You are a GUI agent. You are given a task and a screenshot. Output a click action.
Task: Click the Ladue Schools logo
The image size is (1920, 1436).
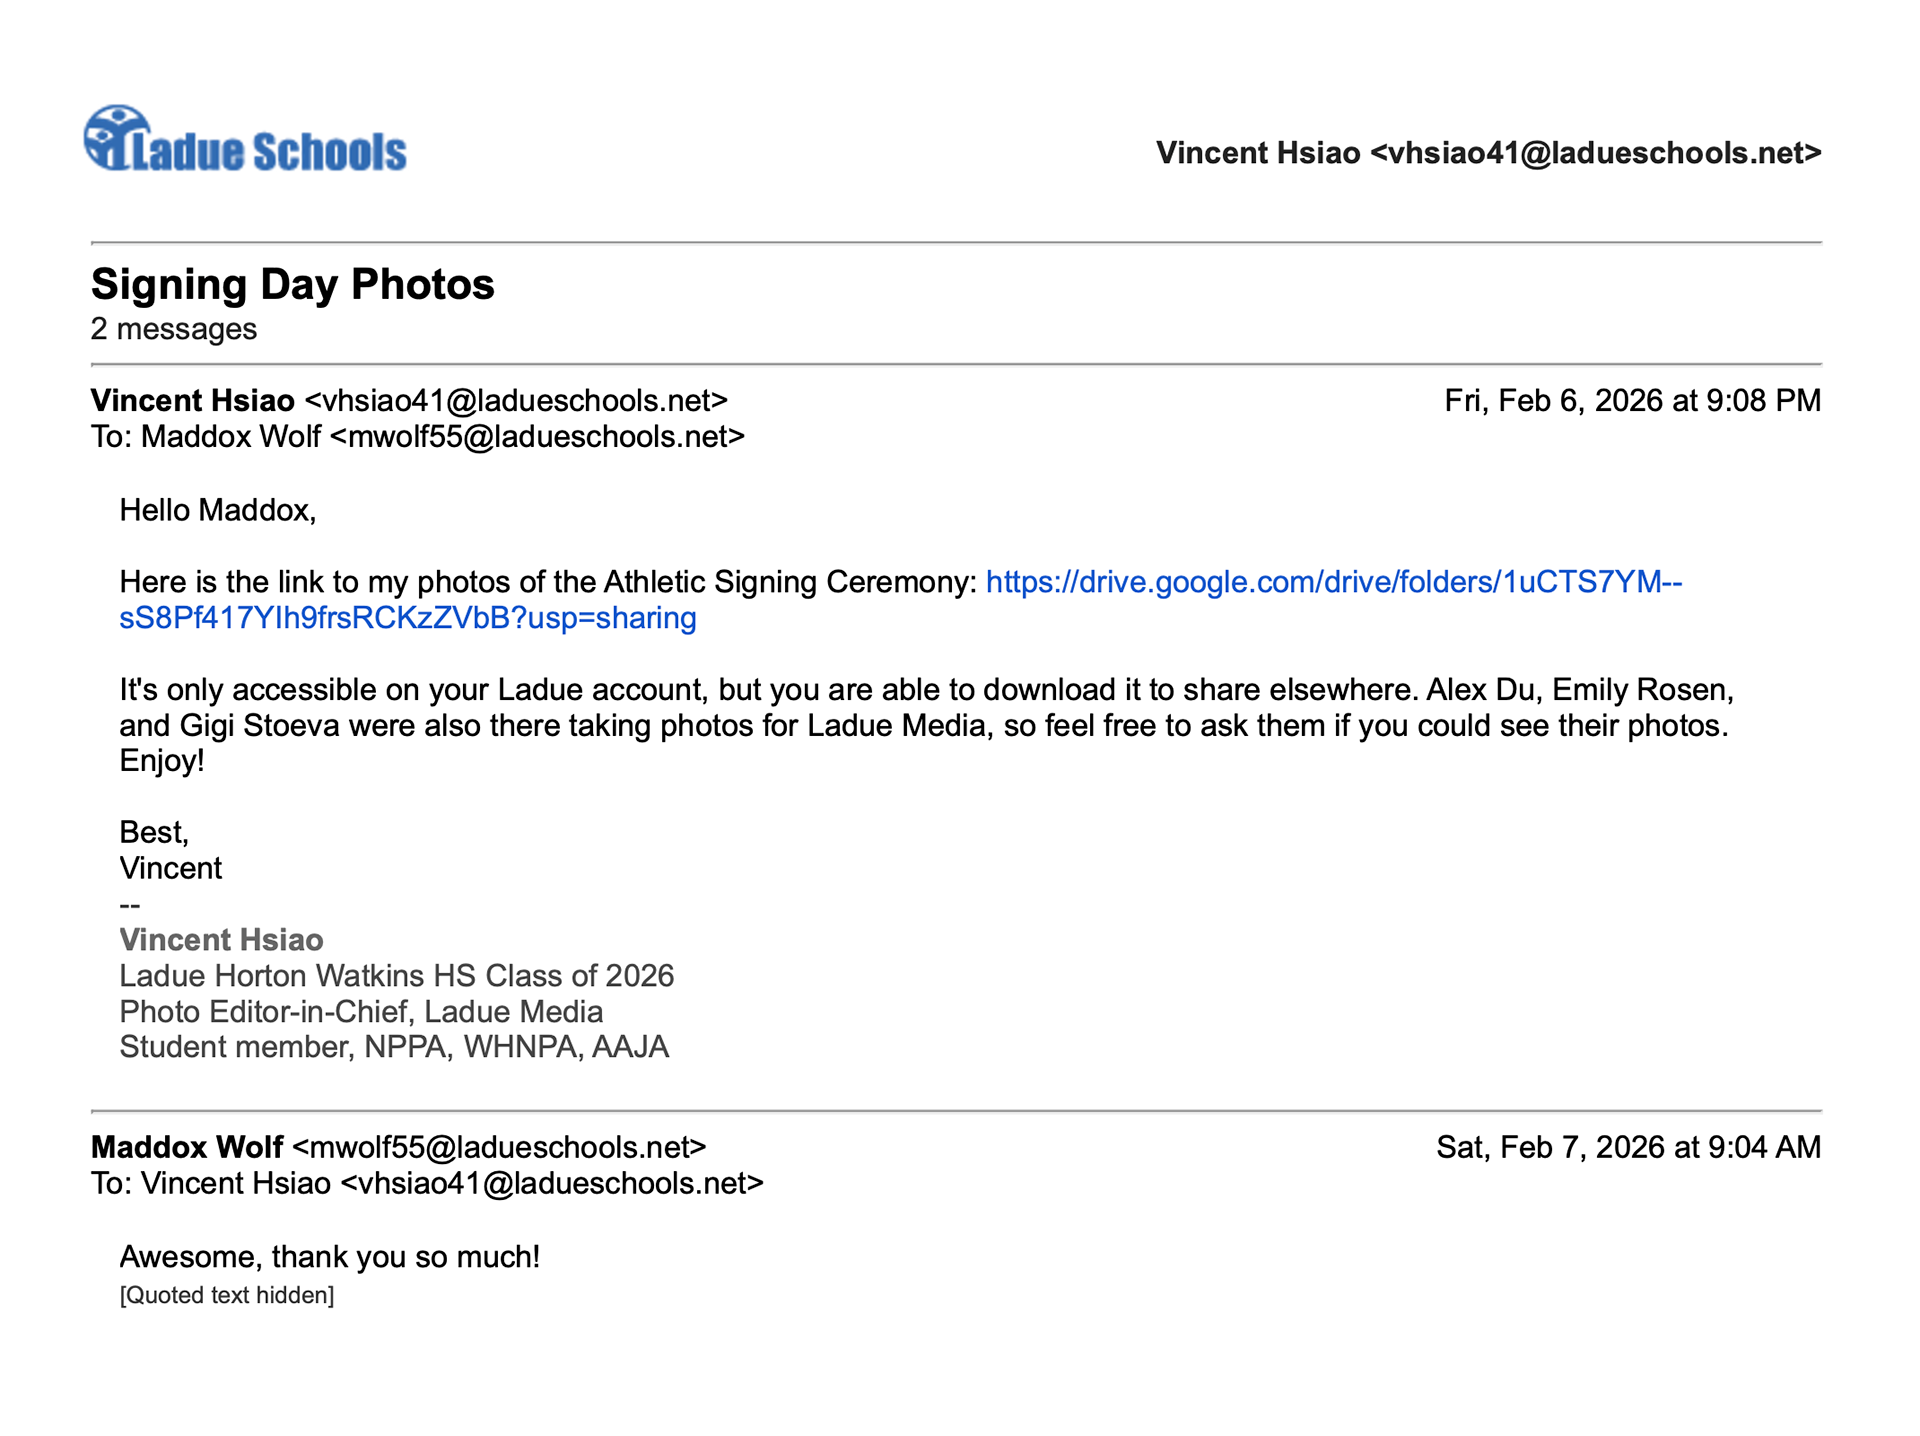[x=246, y=141]
